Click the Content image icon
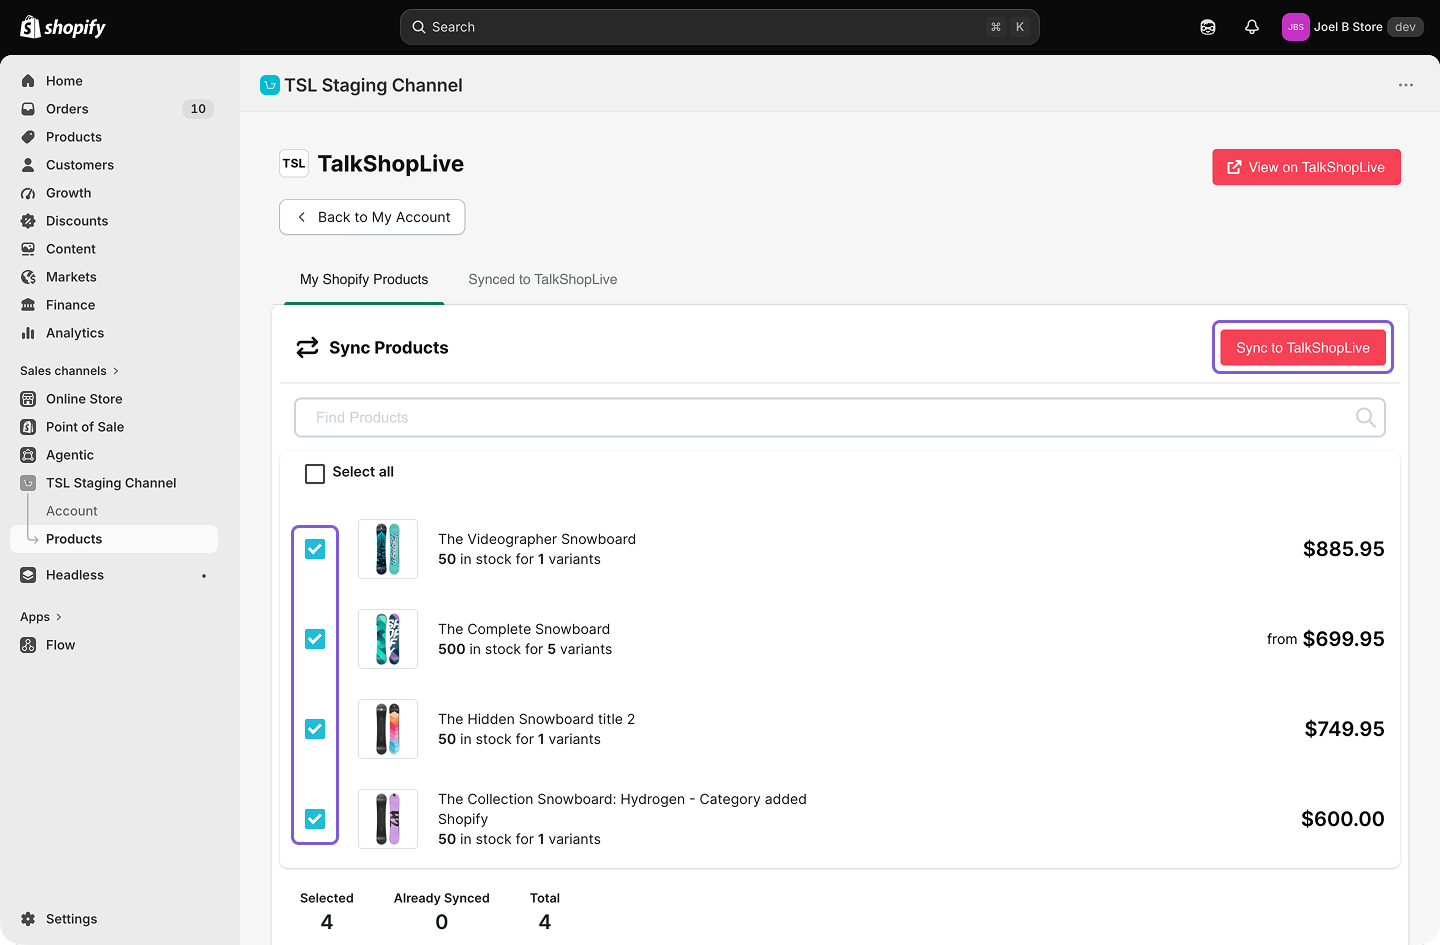Viewport: 1440px width, 945px height. (x=28, y=249)
